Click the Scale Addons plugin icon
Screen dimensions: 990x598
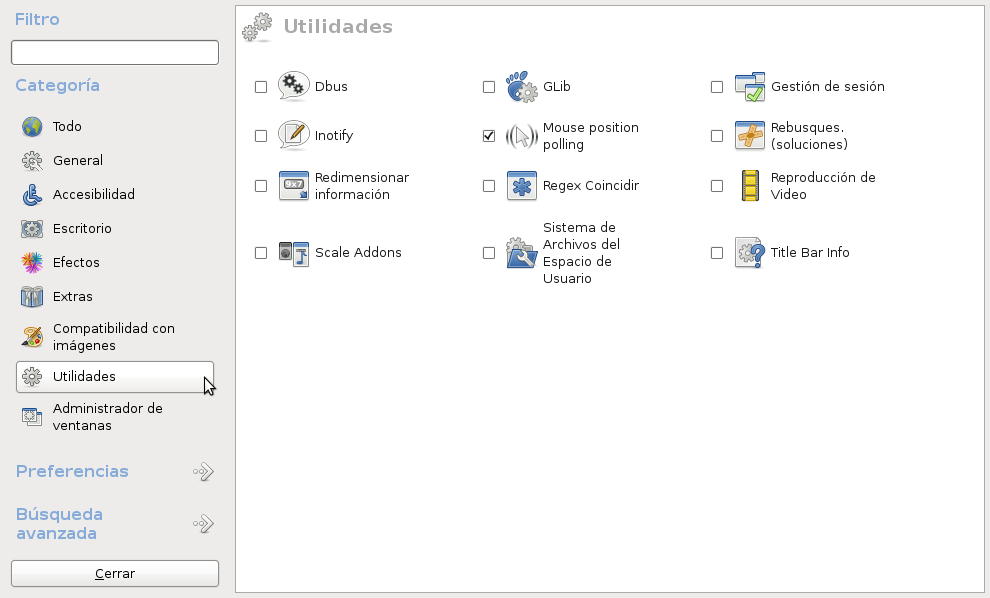pos(293,253)
